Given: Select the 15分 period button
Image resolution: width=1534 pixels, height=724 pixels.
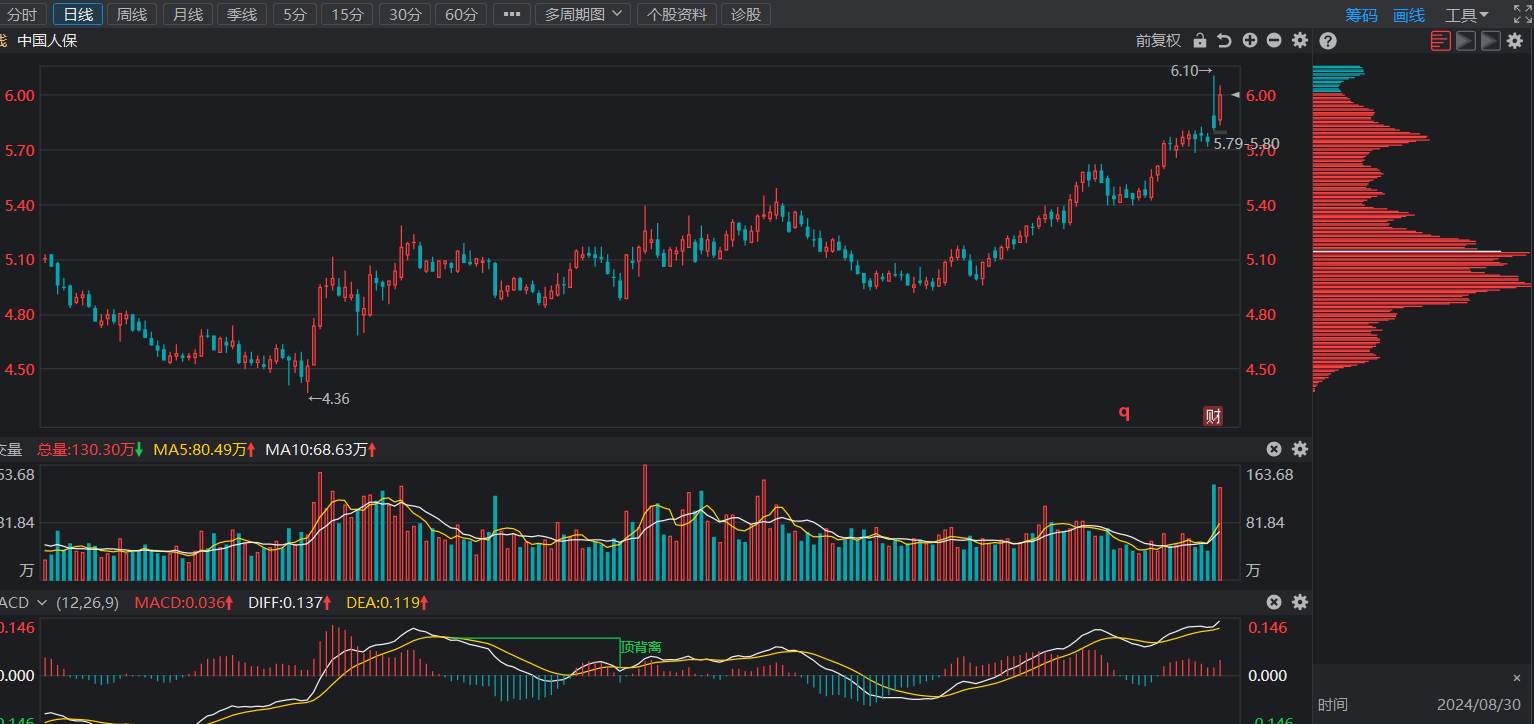Looking at the screenshot, I should tap(348, 14).
